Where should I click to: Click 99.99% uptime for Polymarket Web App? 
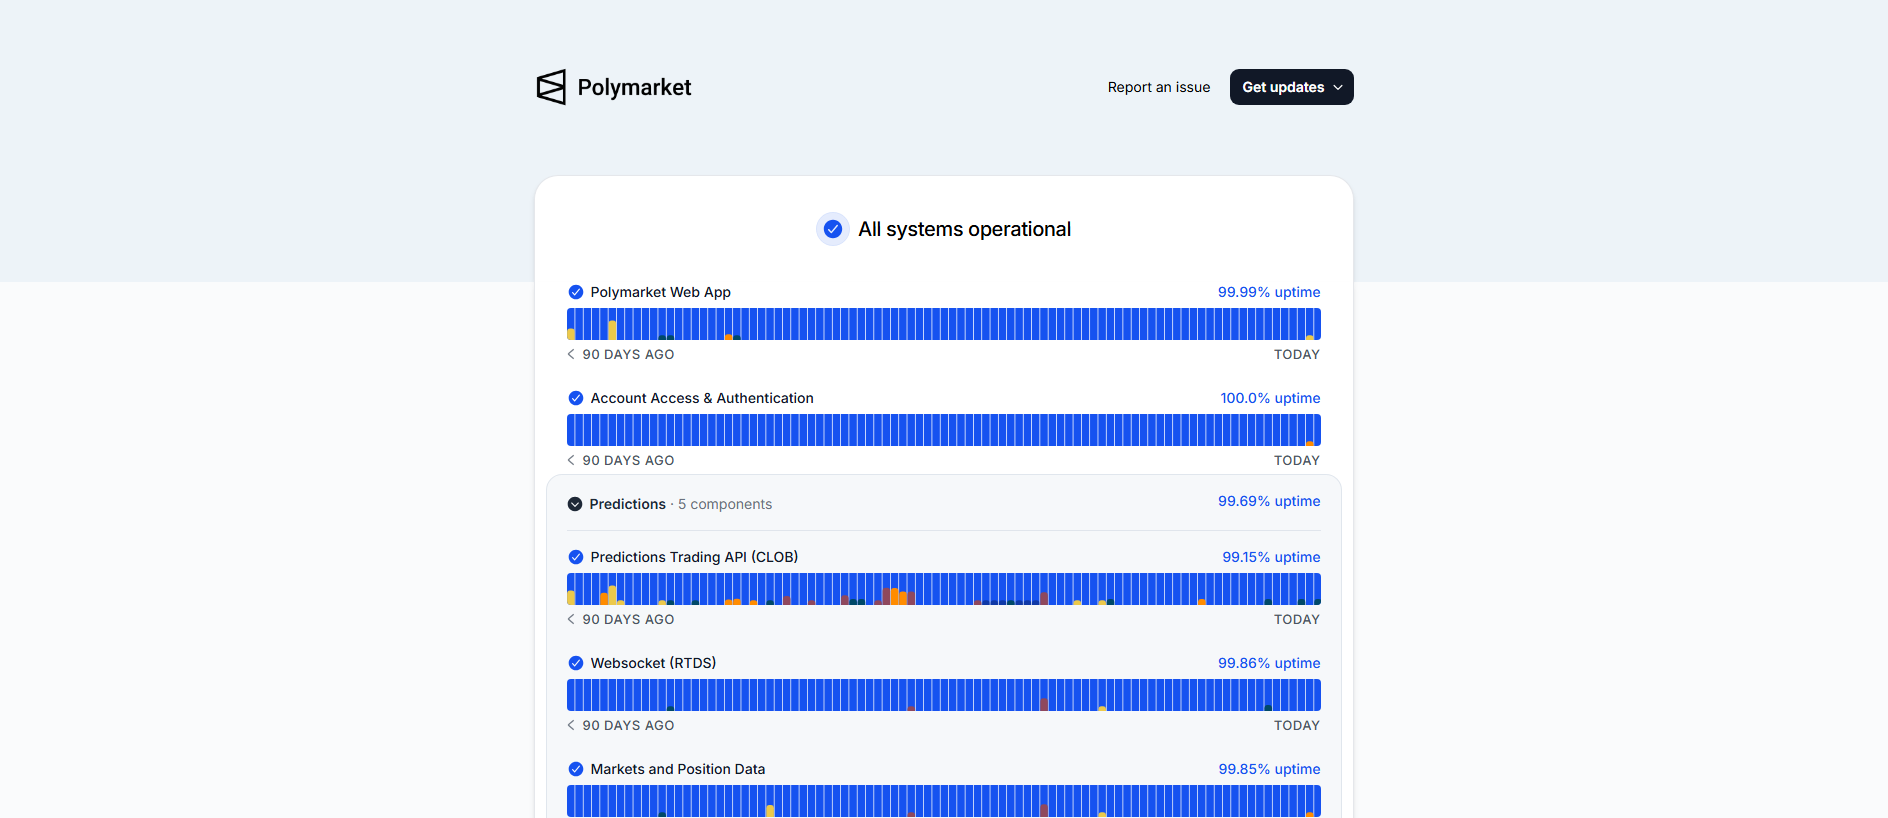click(x=1269, y=292)
